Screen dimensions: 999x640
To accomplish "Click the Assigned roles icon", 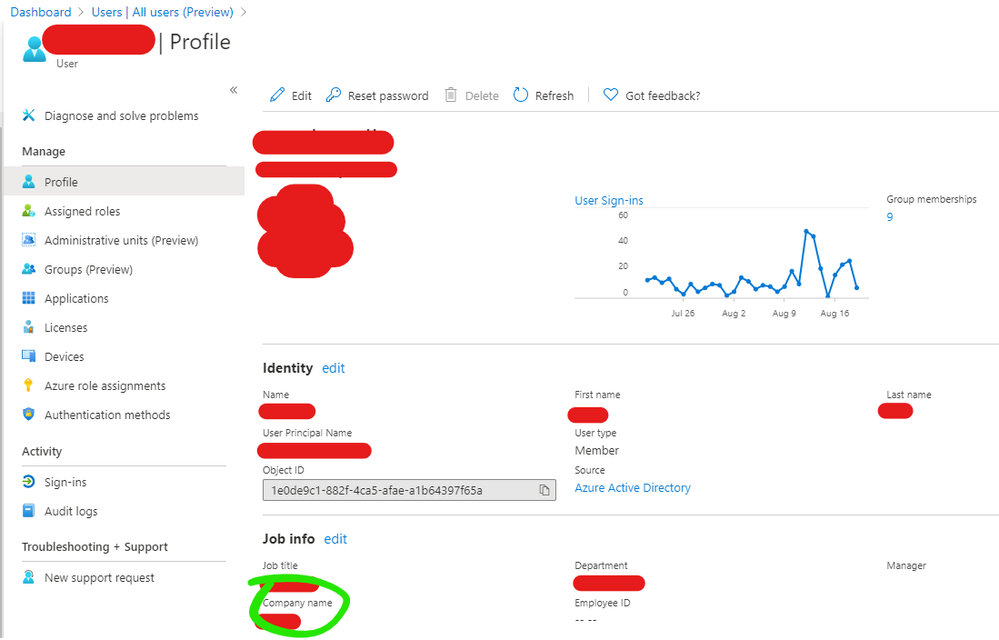I will pos(29,211).
